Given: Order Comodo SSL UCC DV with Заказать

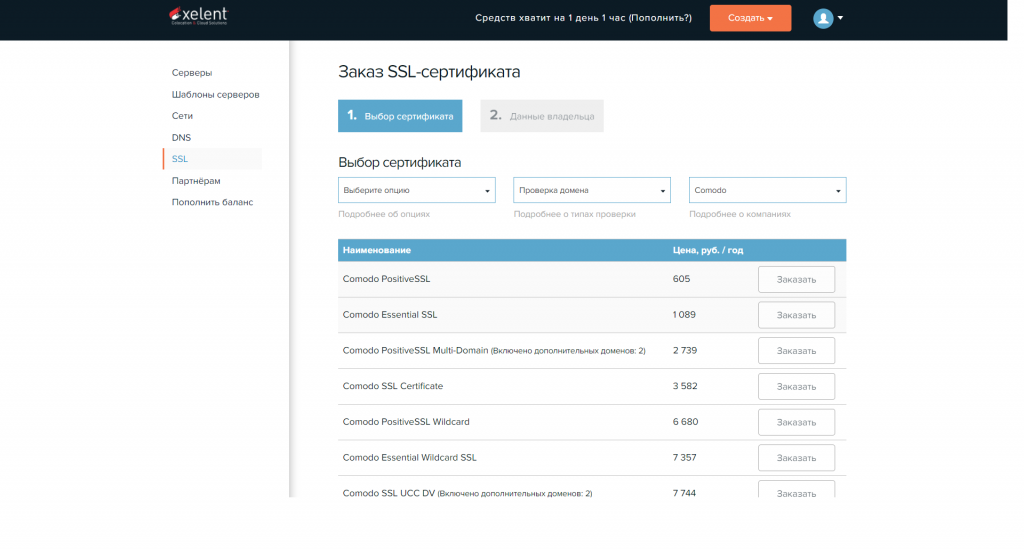Looking at the screenshot, I should tap(796, 490).
